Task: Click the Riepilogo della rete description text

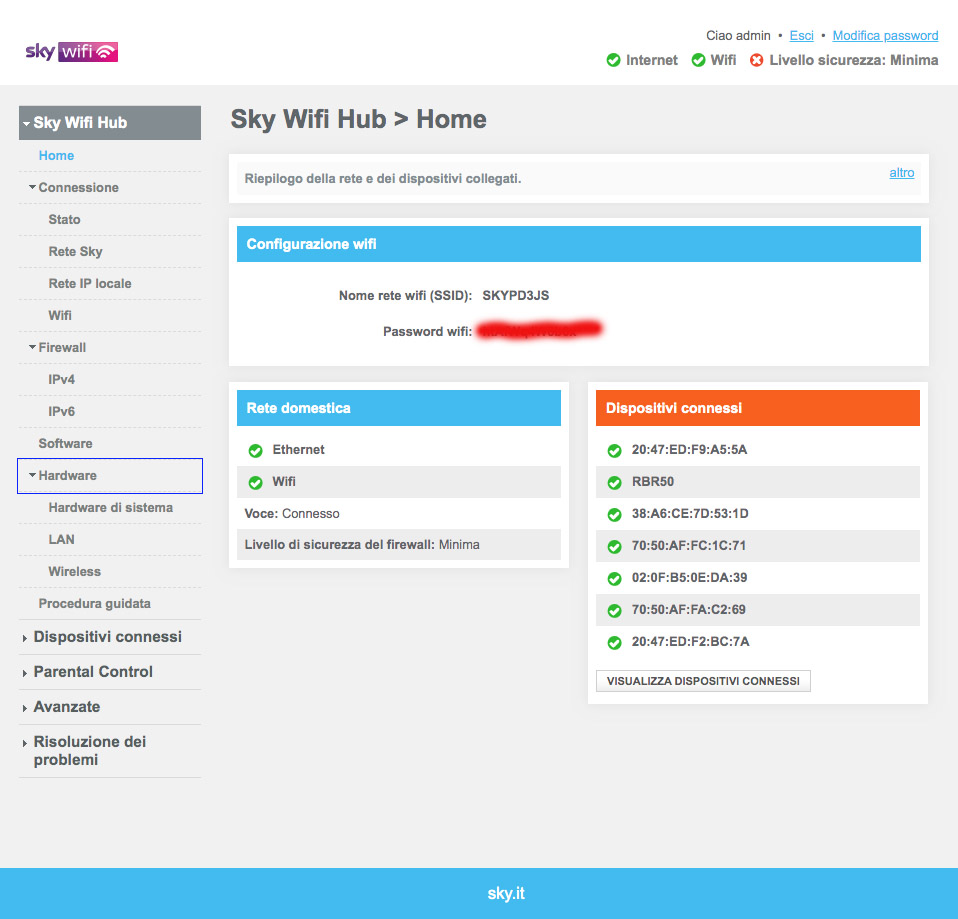Action: click(x=382, y=179)
